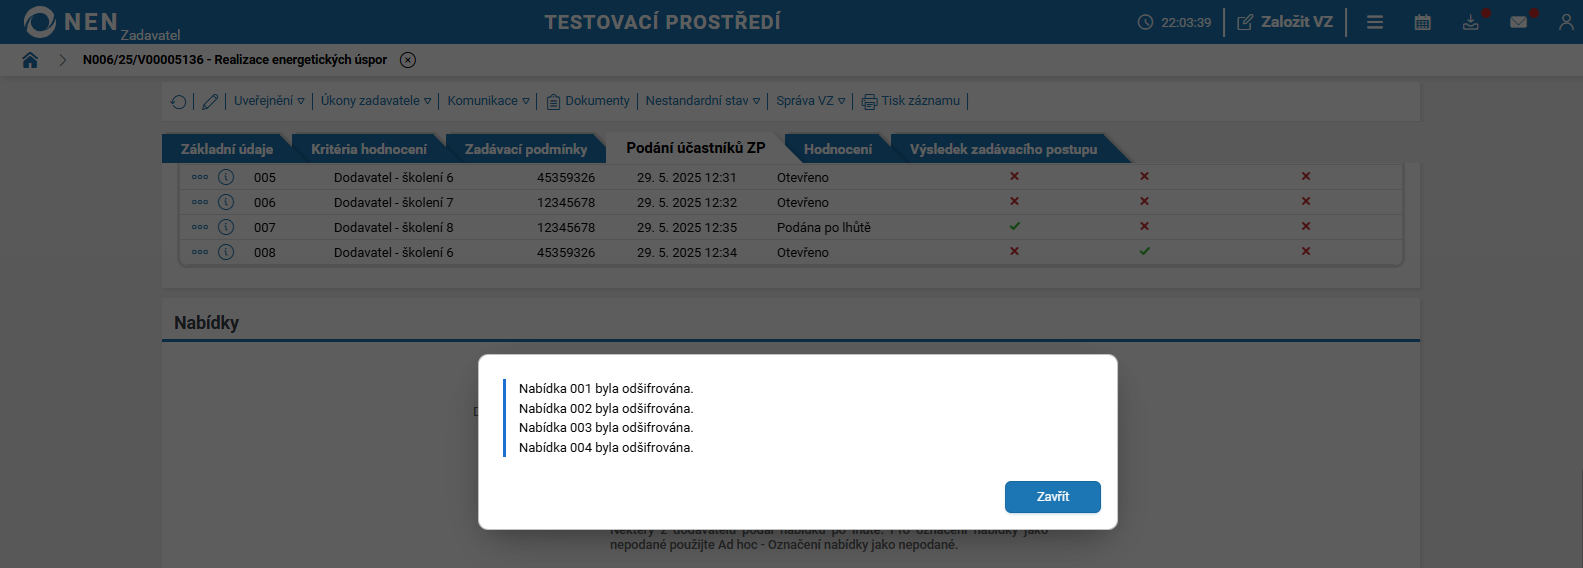1583x568 pixels.
Task: Click the session time 22:03:39
Action: [x=1186, y=22]
